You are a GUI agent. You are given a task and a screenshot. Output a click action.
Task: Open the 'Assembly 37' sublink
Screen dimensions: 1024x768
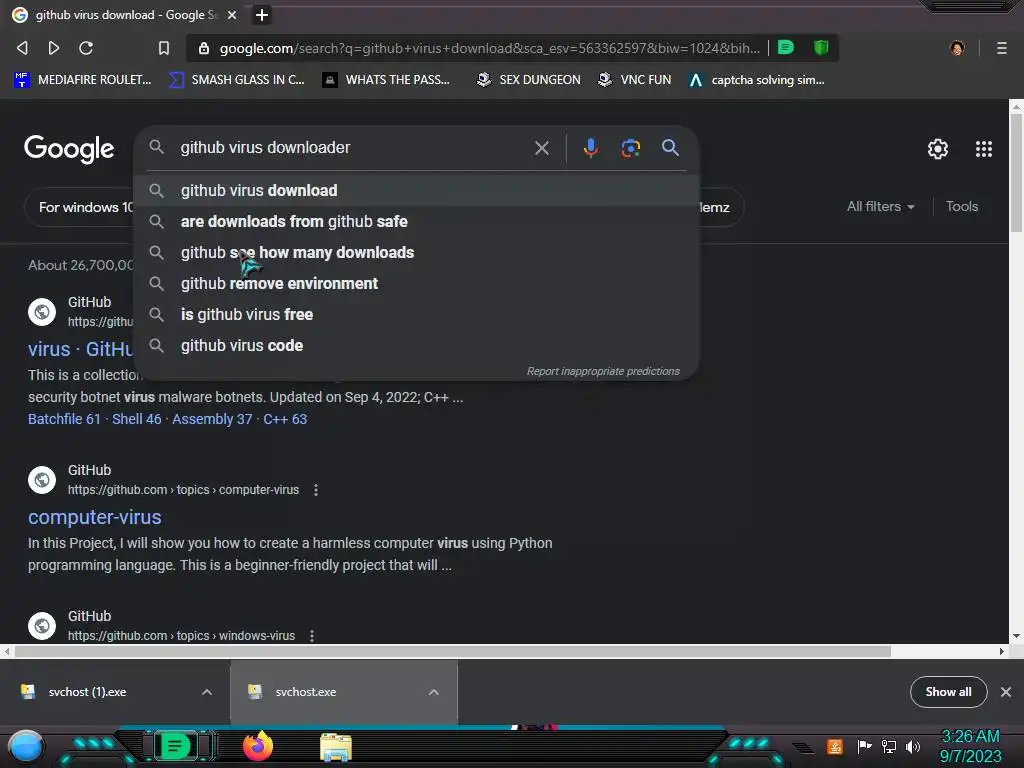coord(212,419)
